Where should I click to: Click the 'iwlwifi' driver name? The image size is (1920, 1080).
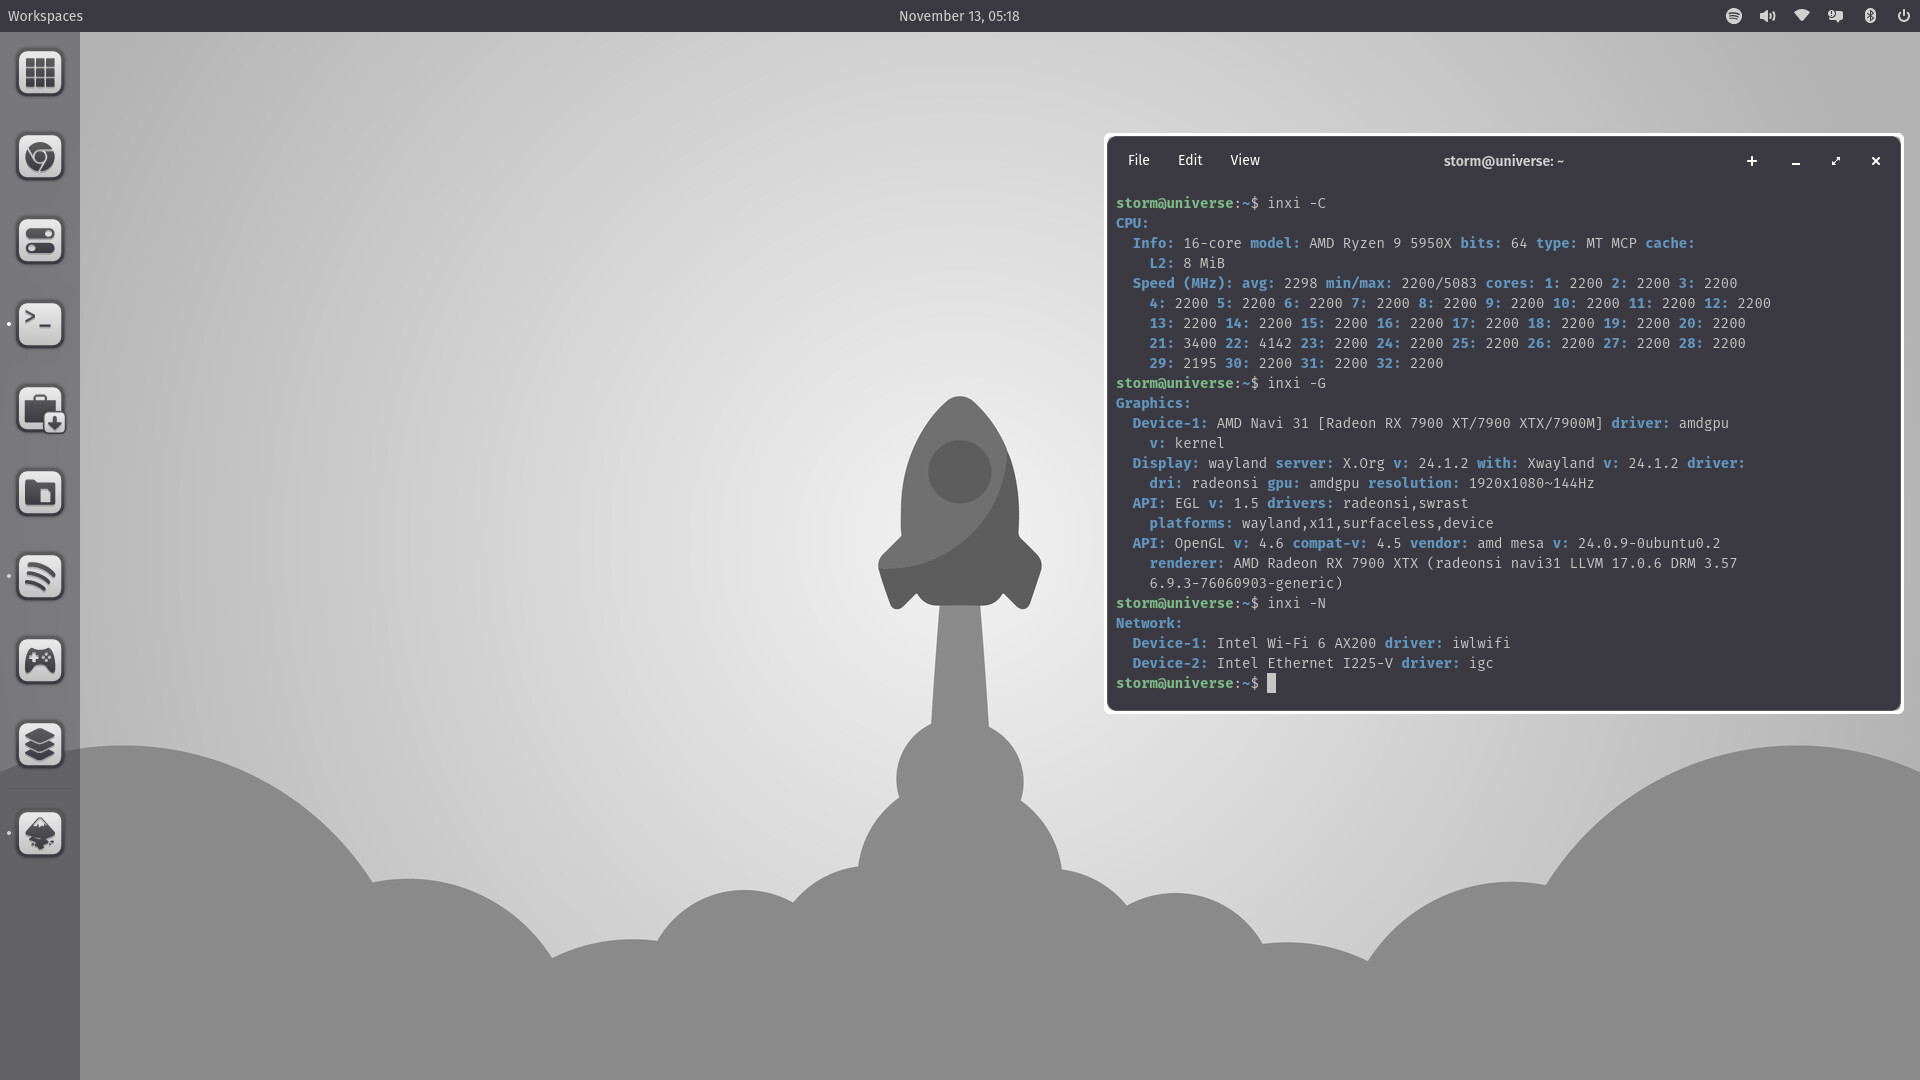click(1481, 643)
